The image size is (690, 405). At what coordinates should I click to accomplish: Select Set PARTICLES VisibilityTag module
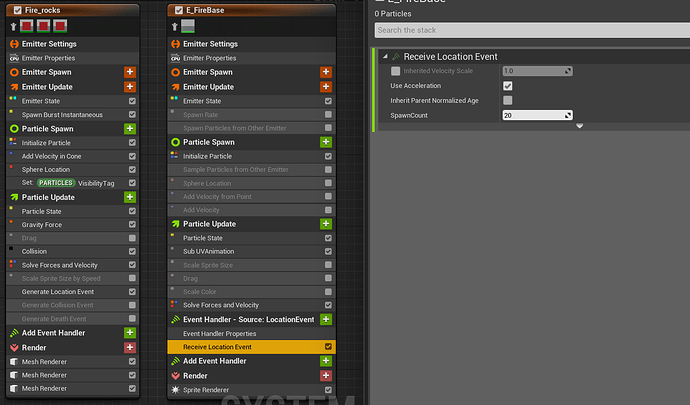[73, 183]
